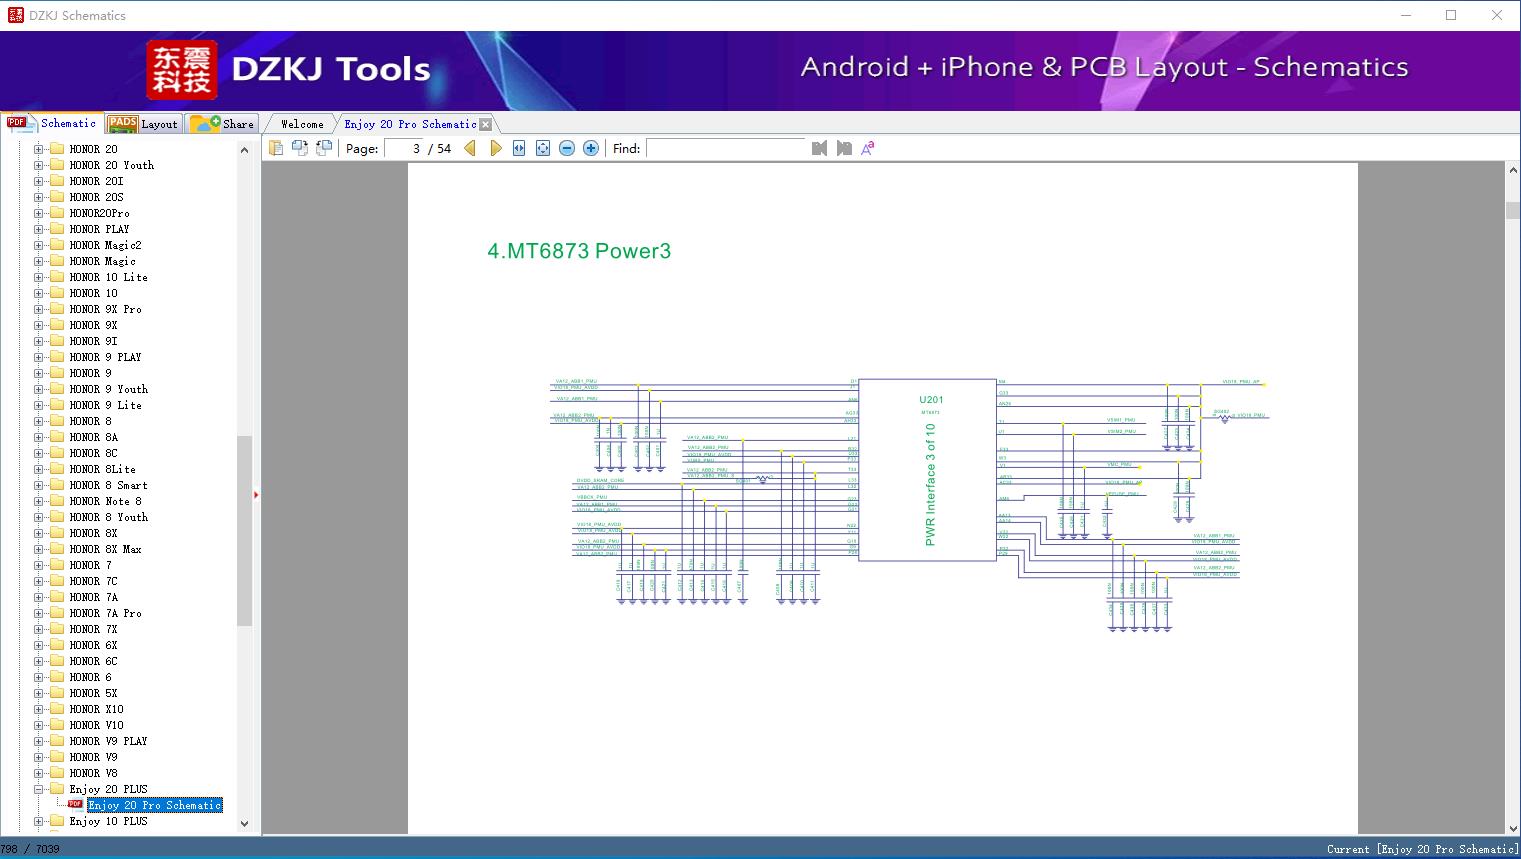Click the HONOR Magic2 folder icon
The height and width of the screenshot is (859, 1521).
(57, 245)
